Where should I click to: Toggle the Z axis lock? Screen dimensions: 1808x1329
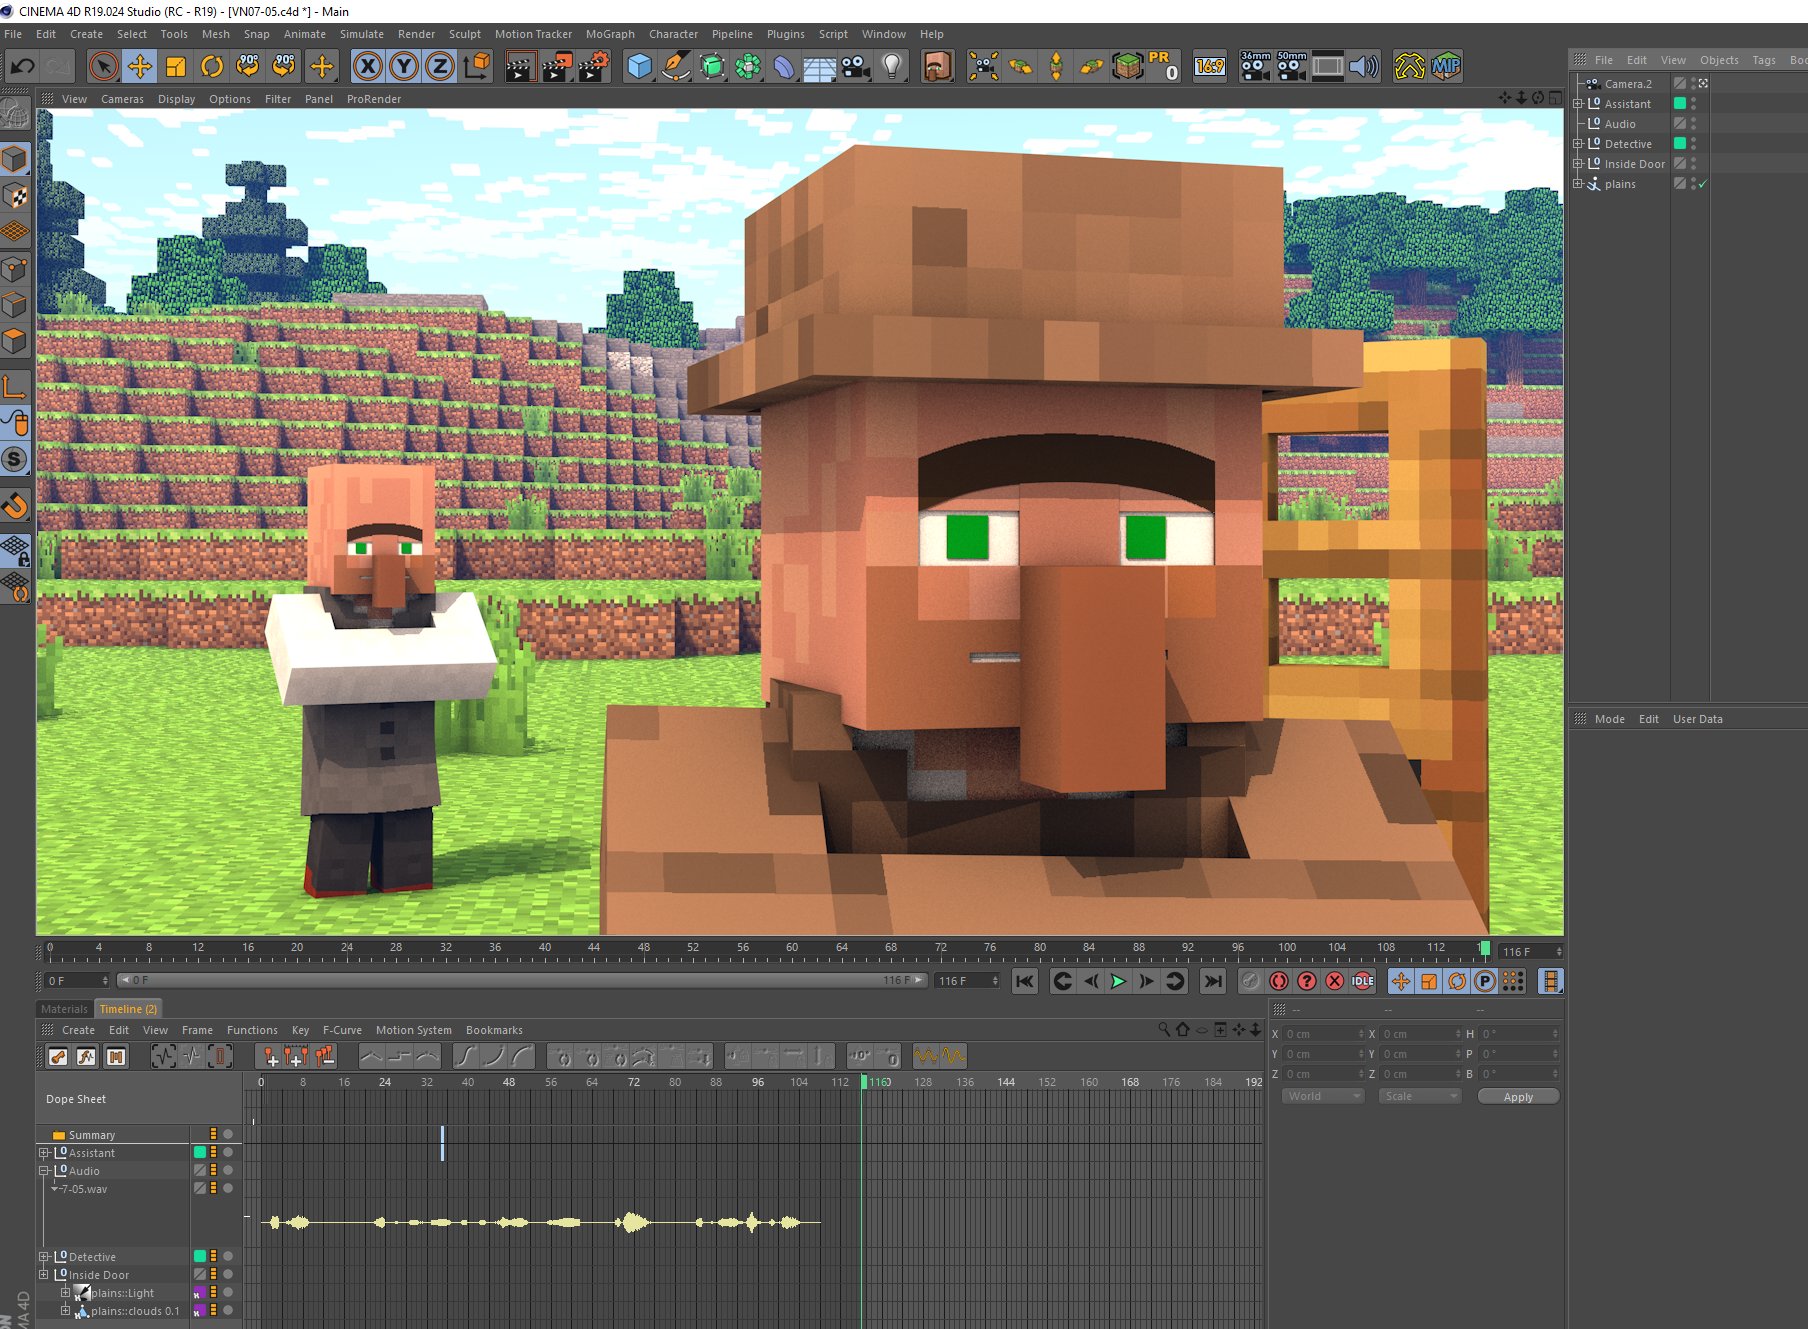[440, 67]
